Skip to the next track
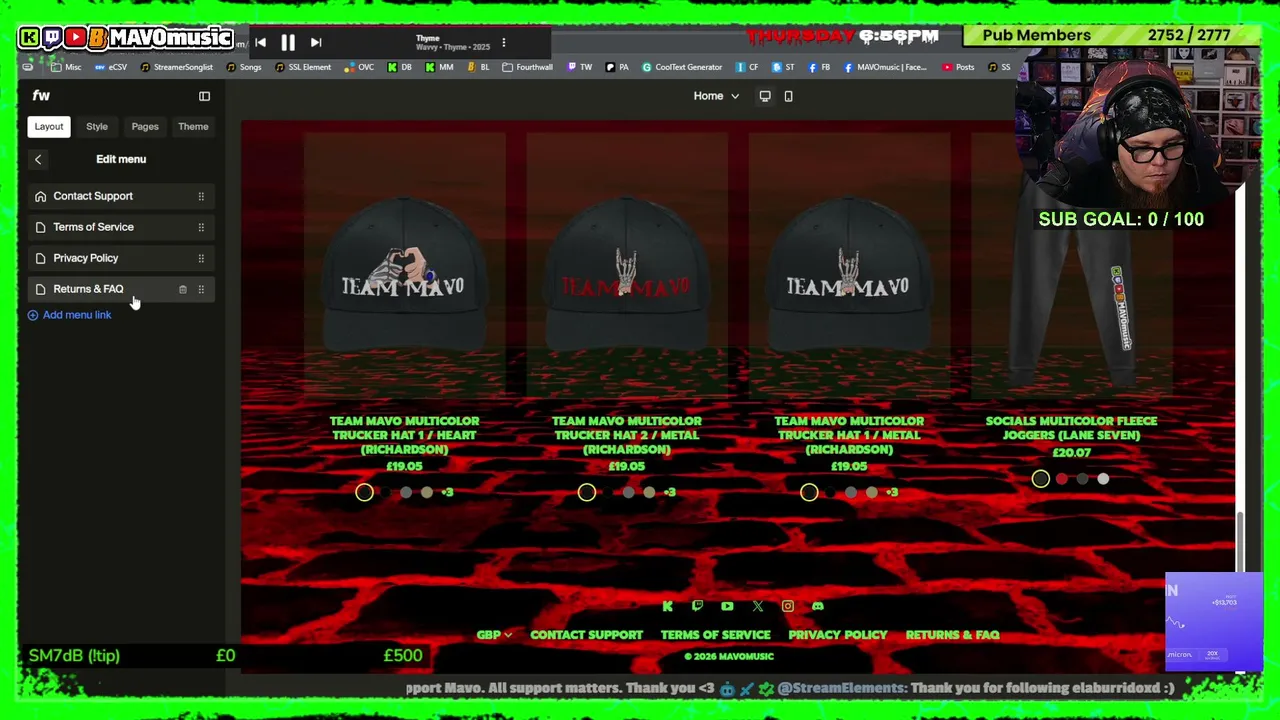The image size is (1280, 720). click(316, 42)
